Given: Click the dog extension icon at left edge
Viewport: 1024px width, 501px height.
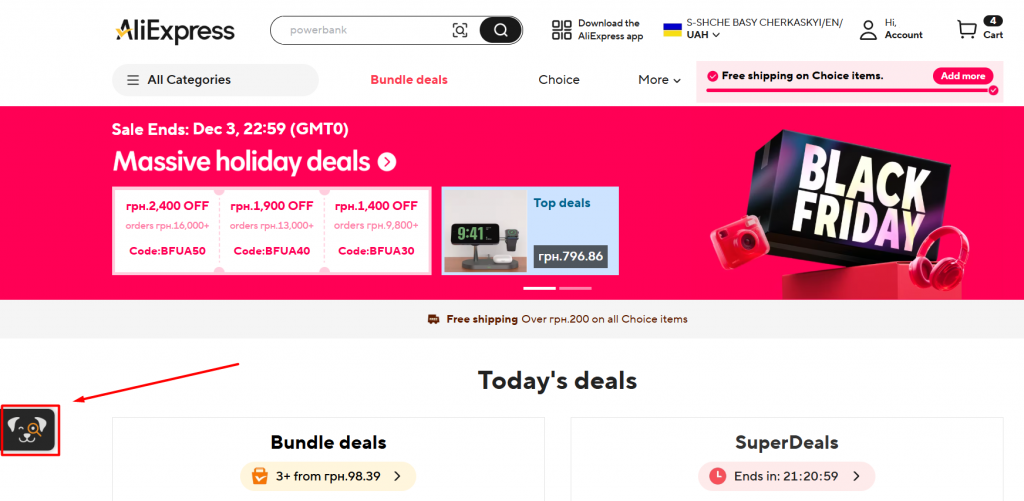Looking at the screenshot, I should tap(31, 430).
